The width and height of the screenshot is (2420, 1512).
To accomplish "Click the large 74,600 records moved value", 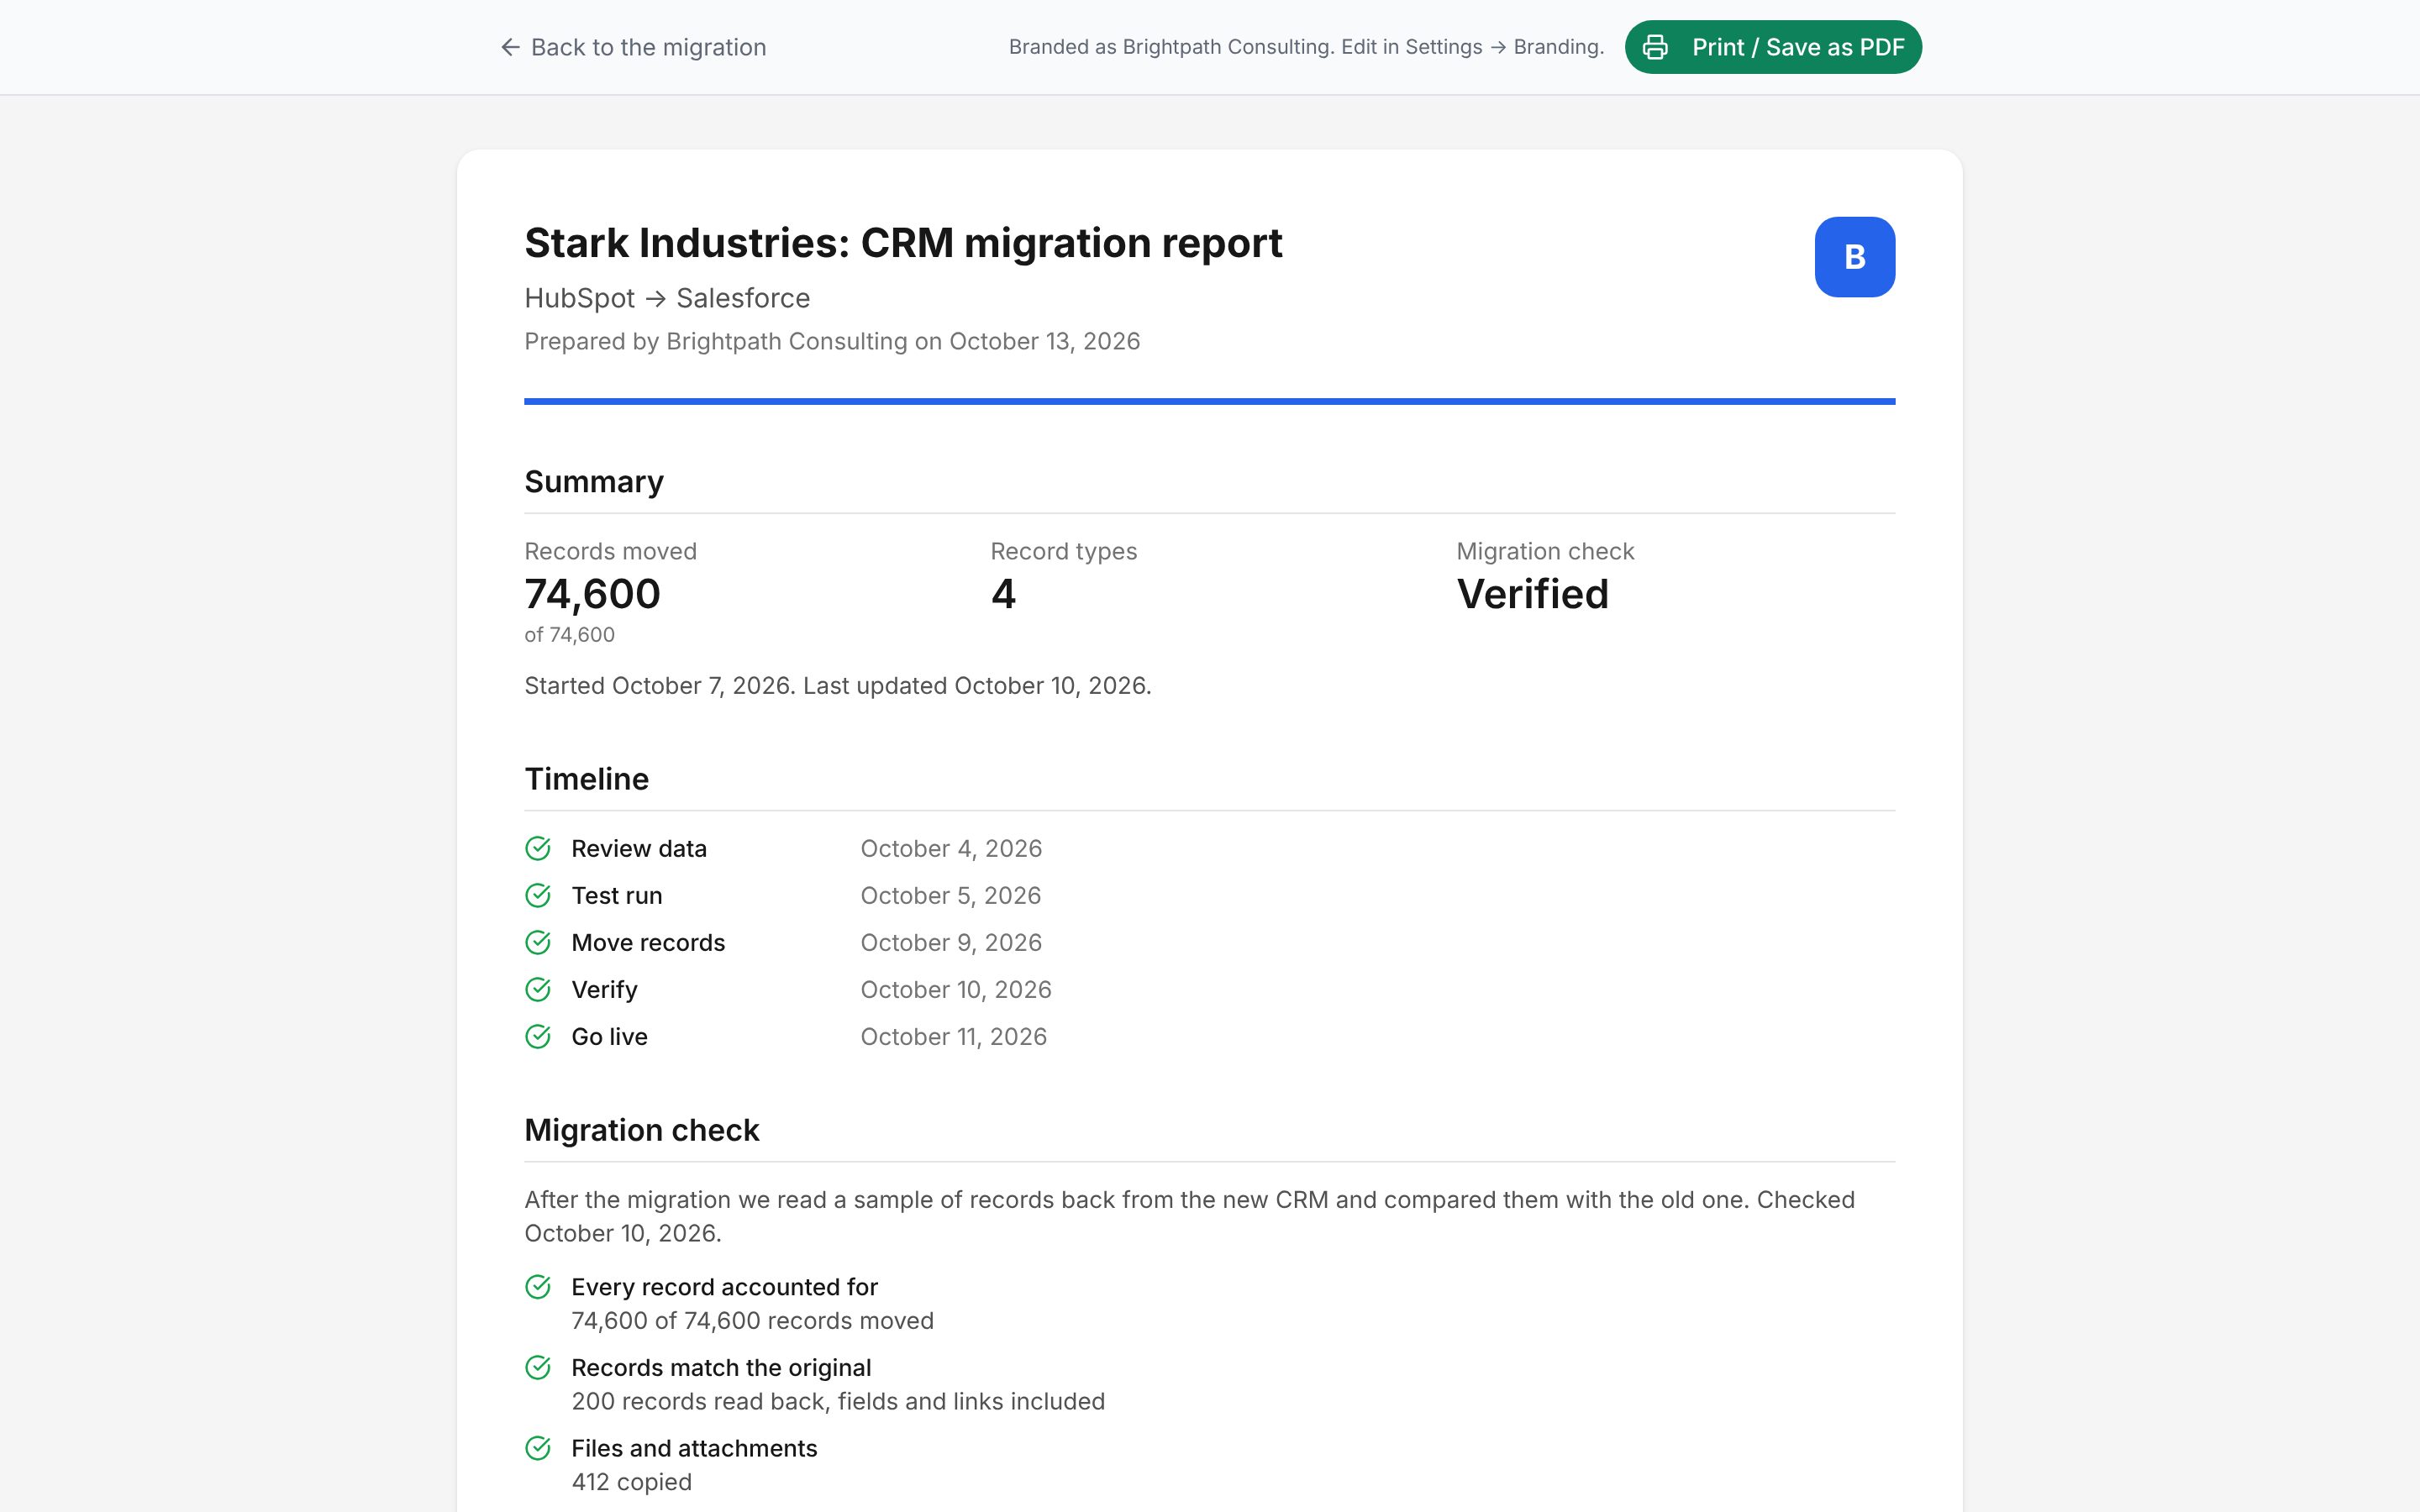I will (x=592, y=594).
